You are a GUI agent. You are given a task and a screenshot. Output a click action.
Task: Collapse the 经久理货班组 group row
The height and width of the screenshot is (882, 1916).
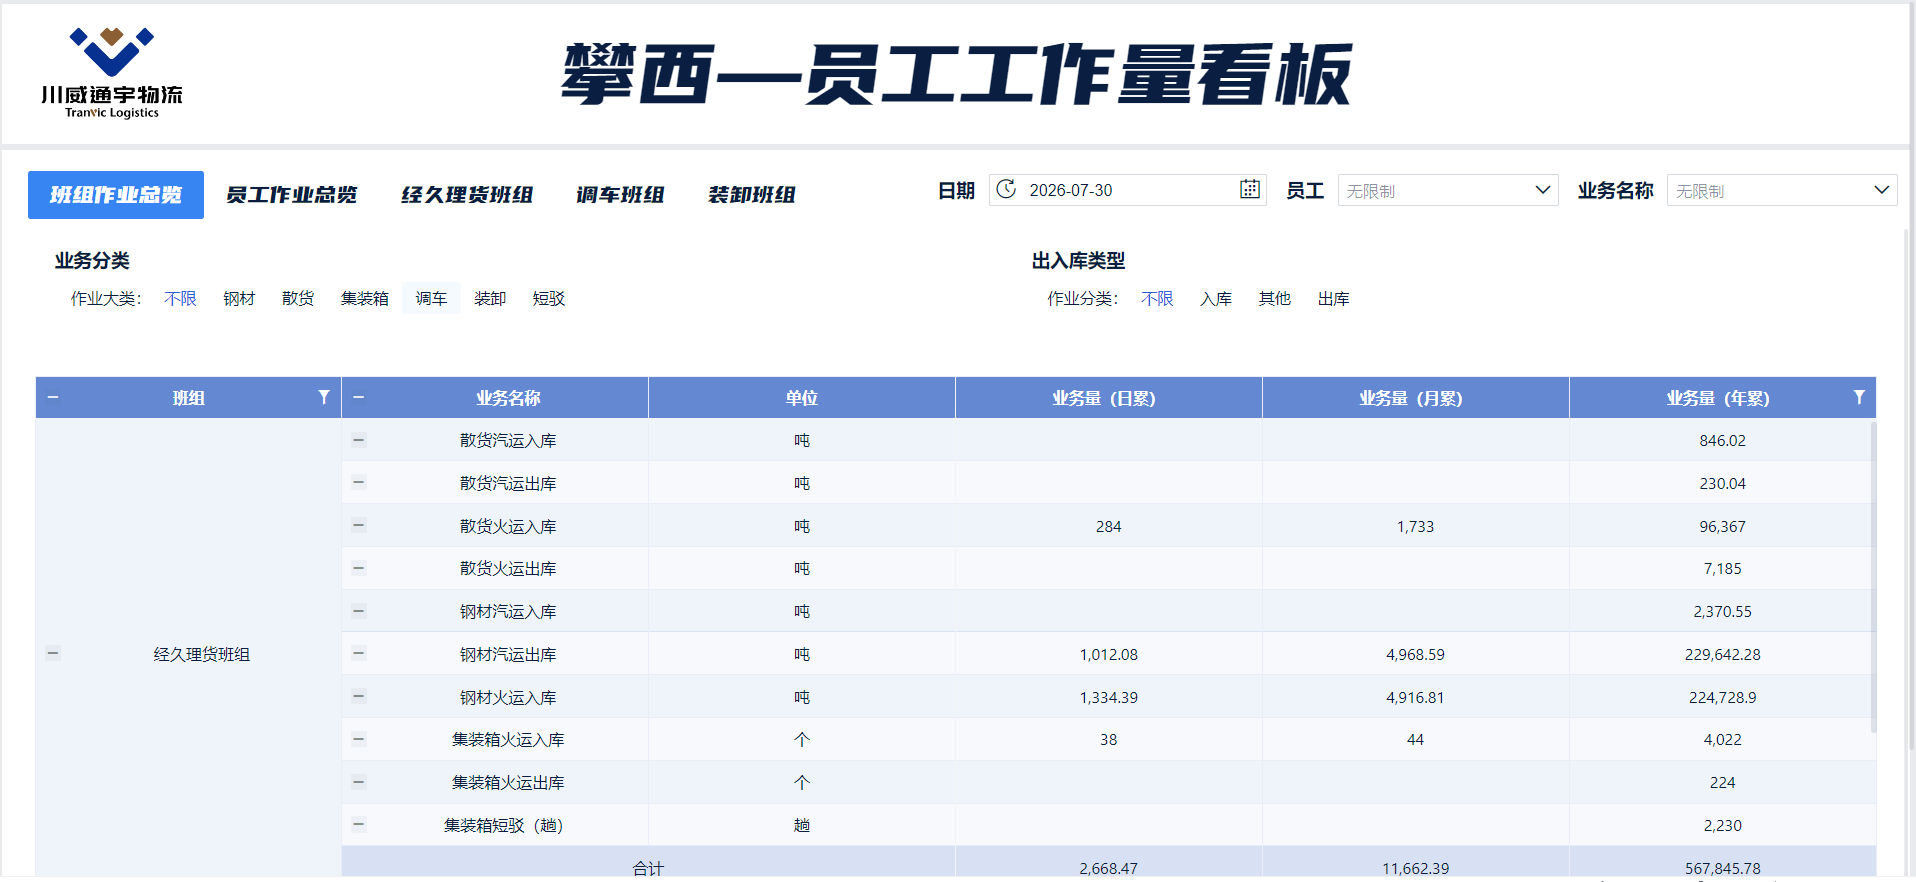pos(53,653)
